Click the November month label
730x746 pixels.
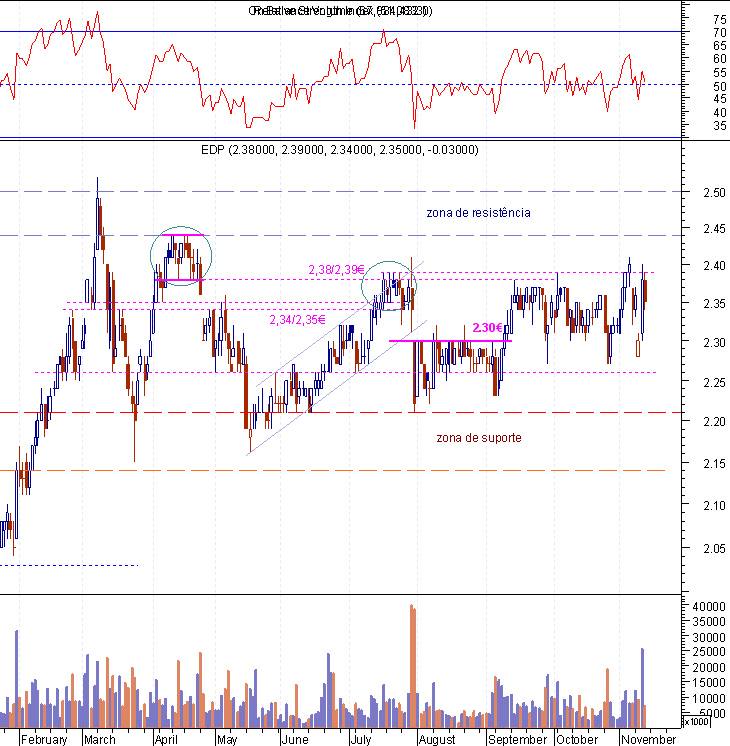(648, 739)
